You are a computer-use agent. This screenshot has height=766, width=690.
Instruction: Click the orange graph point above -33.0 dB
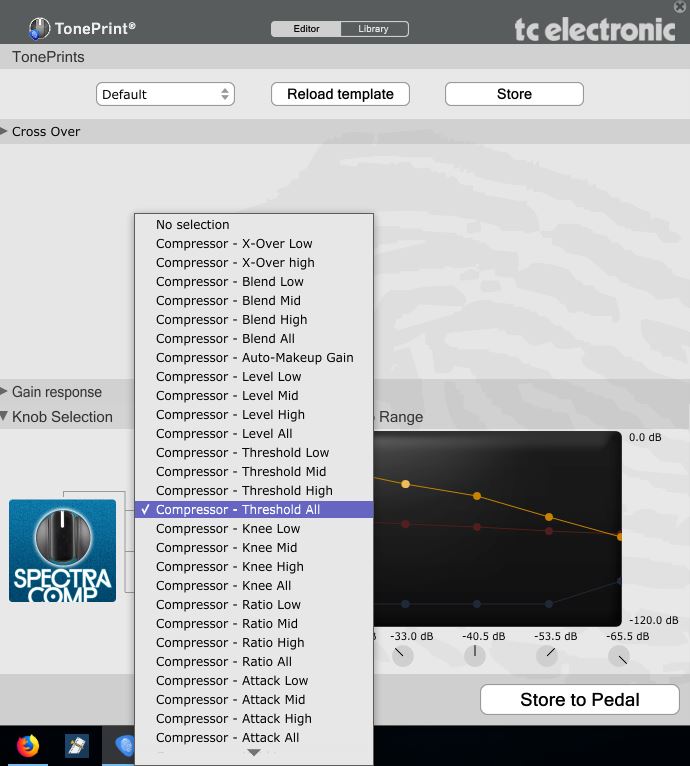[x=405, y=484]
